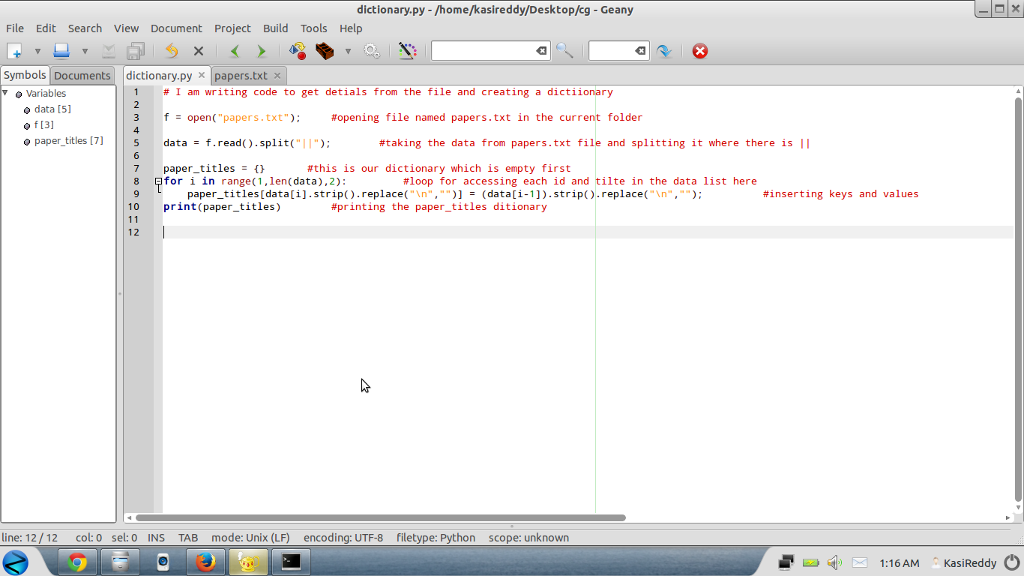Open the Project menu

pos(232,28)
